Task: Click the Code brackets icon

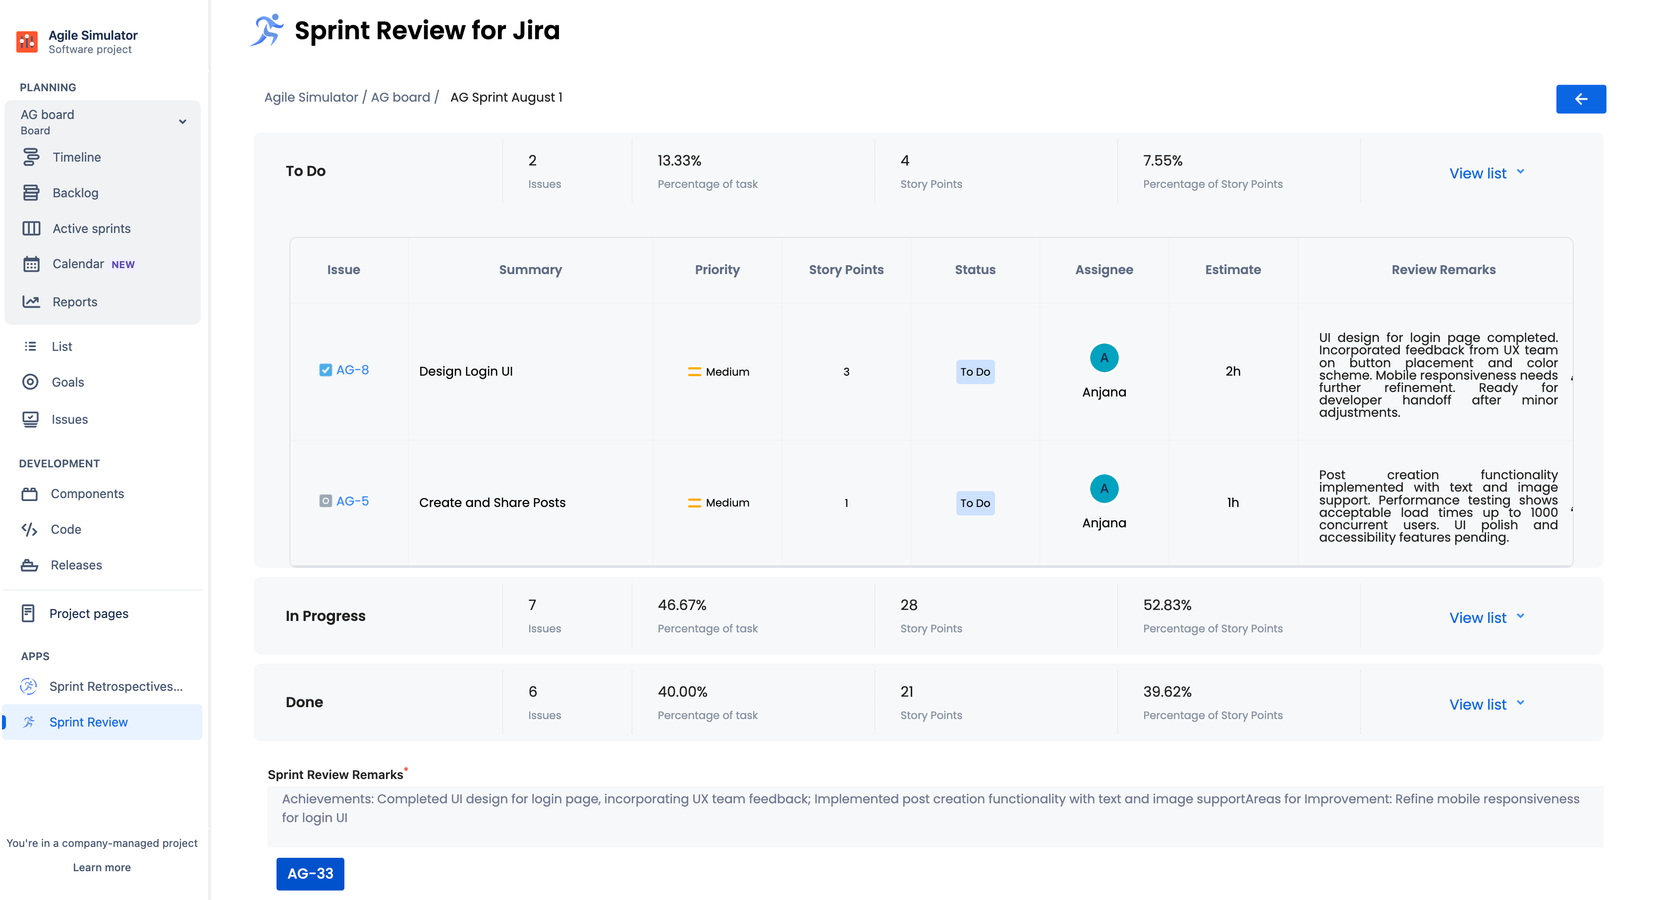Action: (x=29, y=530)
